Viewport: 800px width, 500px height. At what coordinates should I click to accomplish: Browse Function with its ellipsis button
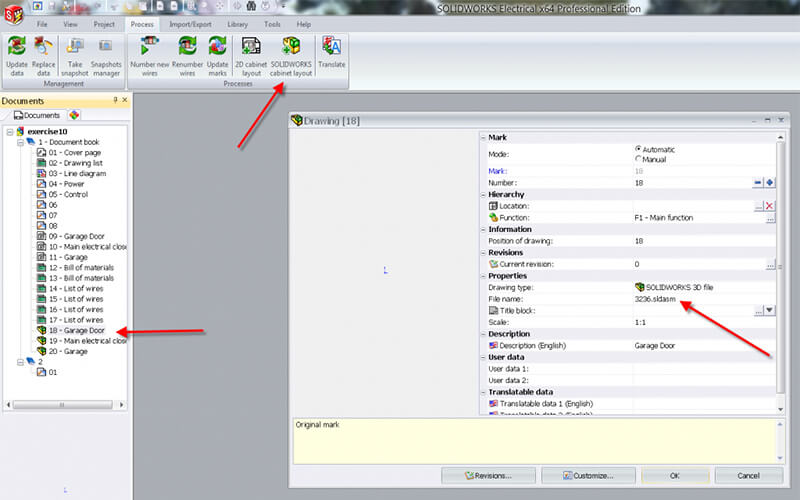(770, 218)
